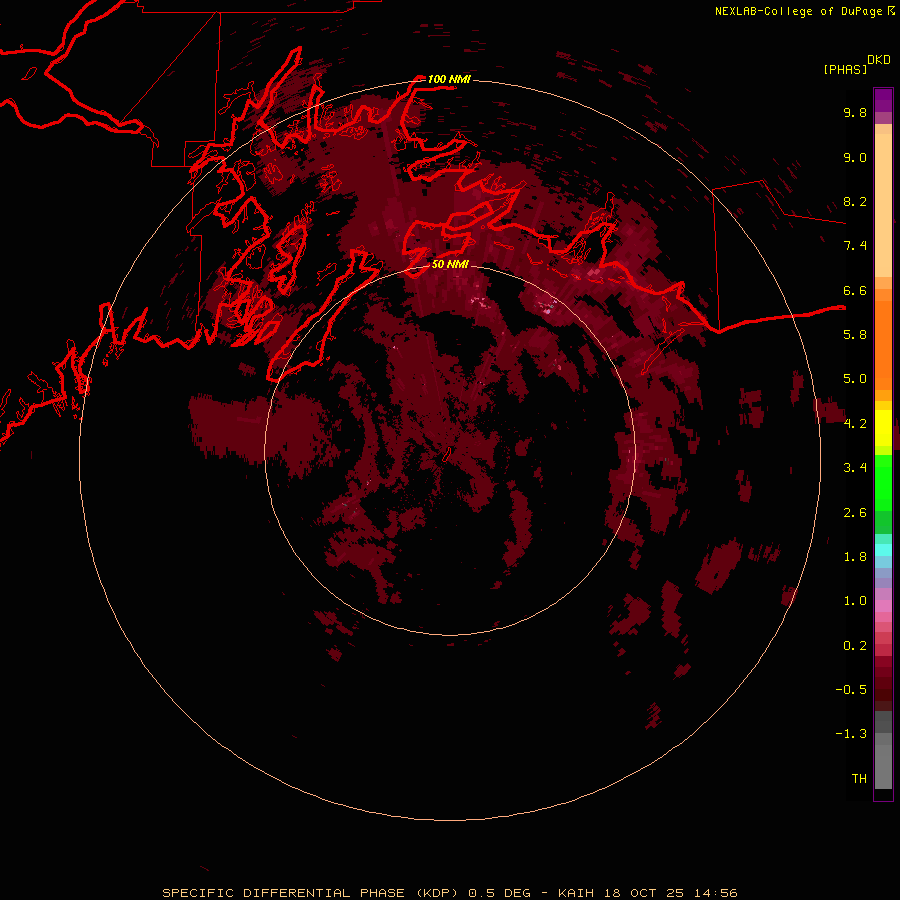Viewport: 900px width, 900px height.
Task: Click the 3.4 legend value
Action: (x=855, y=468)
